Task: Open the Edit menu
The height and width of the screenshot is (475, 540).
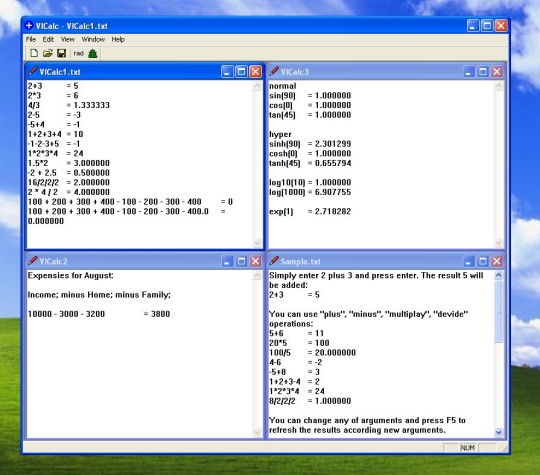Action: 48,39
